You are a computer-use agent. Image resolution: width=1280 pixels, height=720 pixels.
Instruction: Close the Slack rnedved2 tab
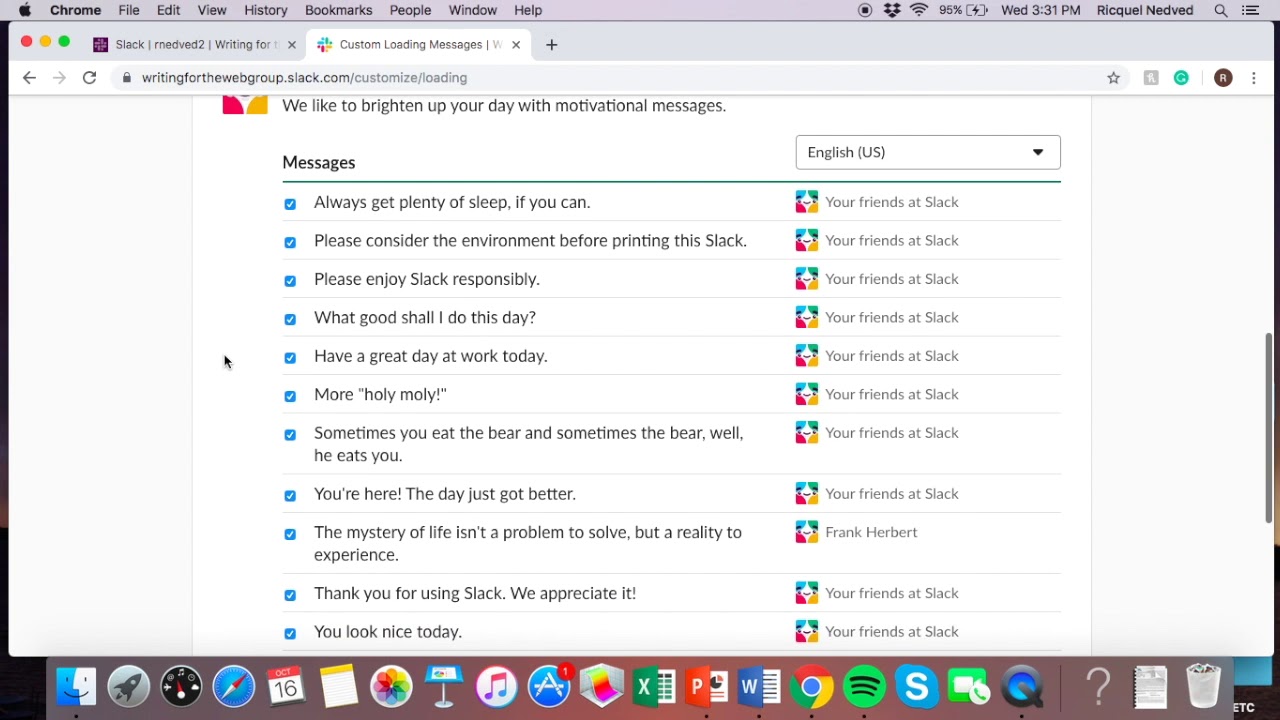click(x=292, y=45)
